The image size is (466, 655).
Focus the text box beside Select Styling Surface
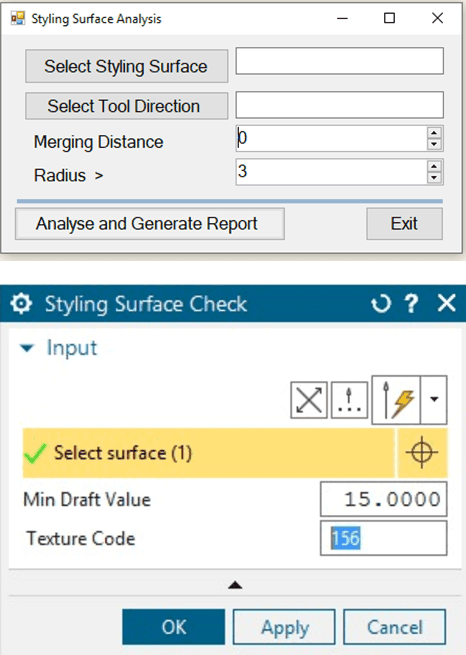point(339,61)
